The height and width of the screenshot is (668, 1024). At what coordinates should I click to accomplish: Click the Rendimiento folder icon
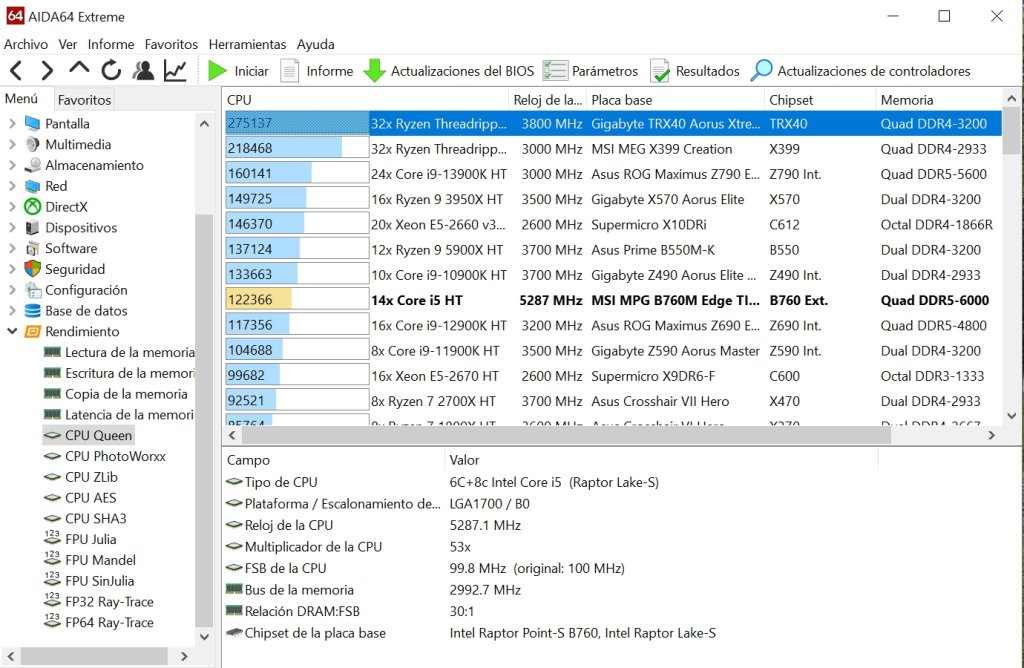[x=32, y=331]
